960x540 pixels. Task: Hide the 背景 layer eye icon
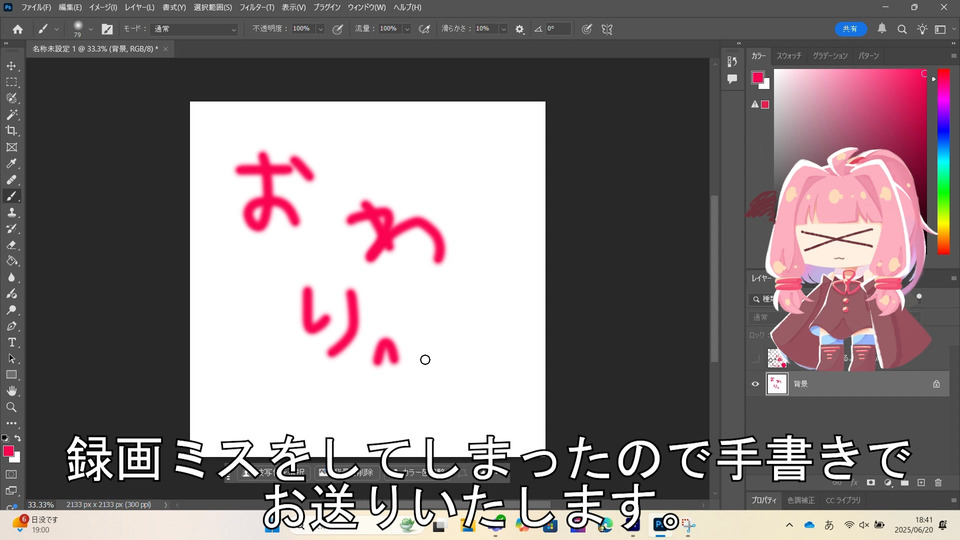[755, 384]
